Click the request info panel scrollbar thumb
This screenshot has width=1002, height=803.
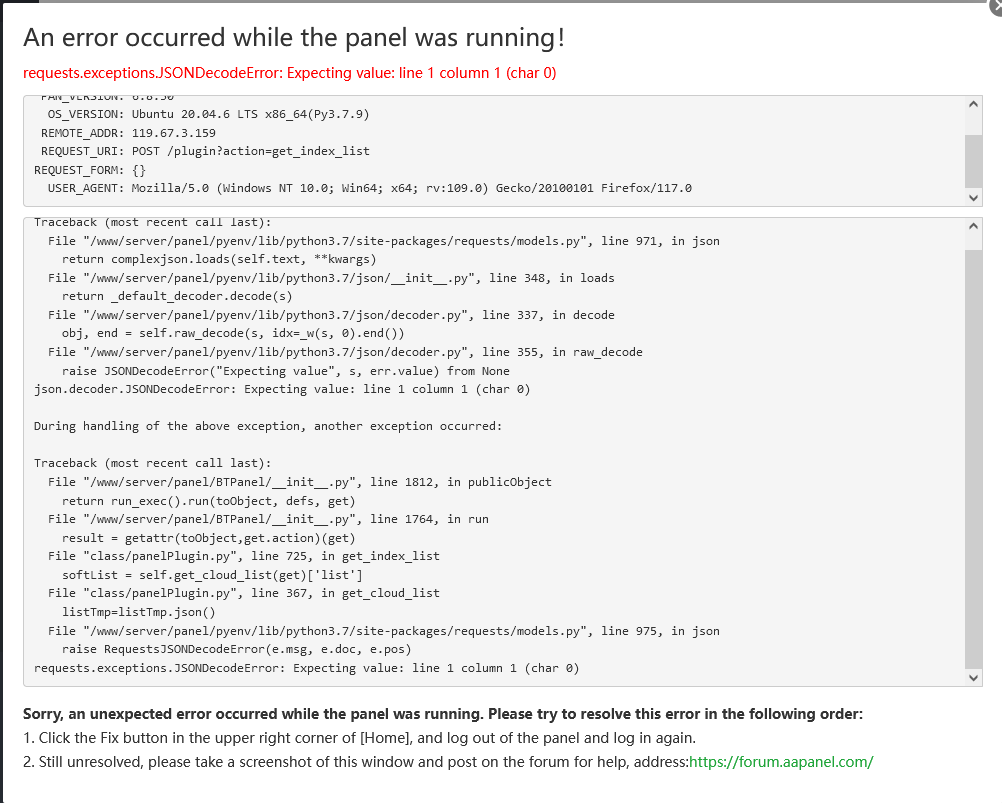pos(974,160)
